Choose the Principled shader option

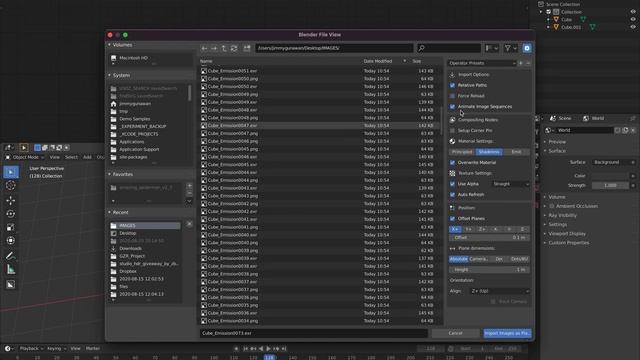coord(462,152)
